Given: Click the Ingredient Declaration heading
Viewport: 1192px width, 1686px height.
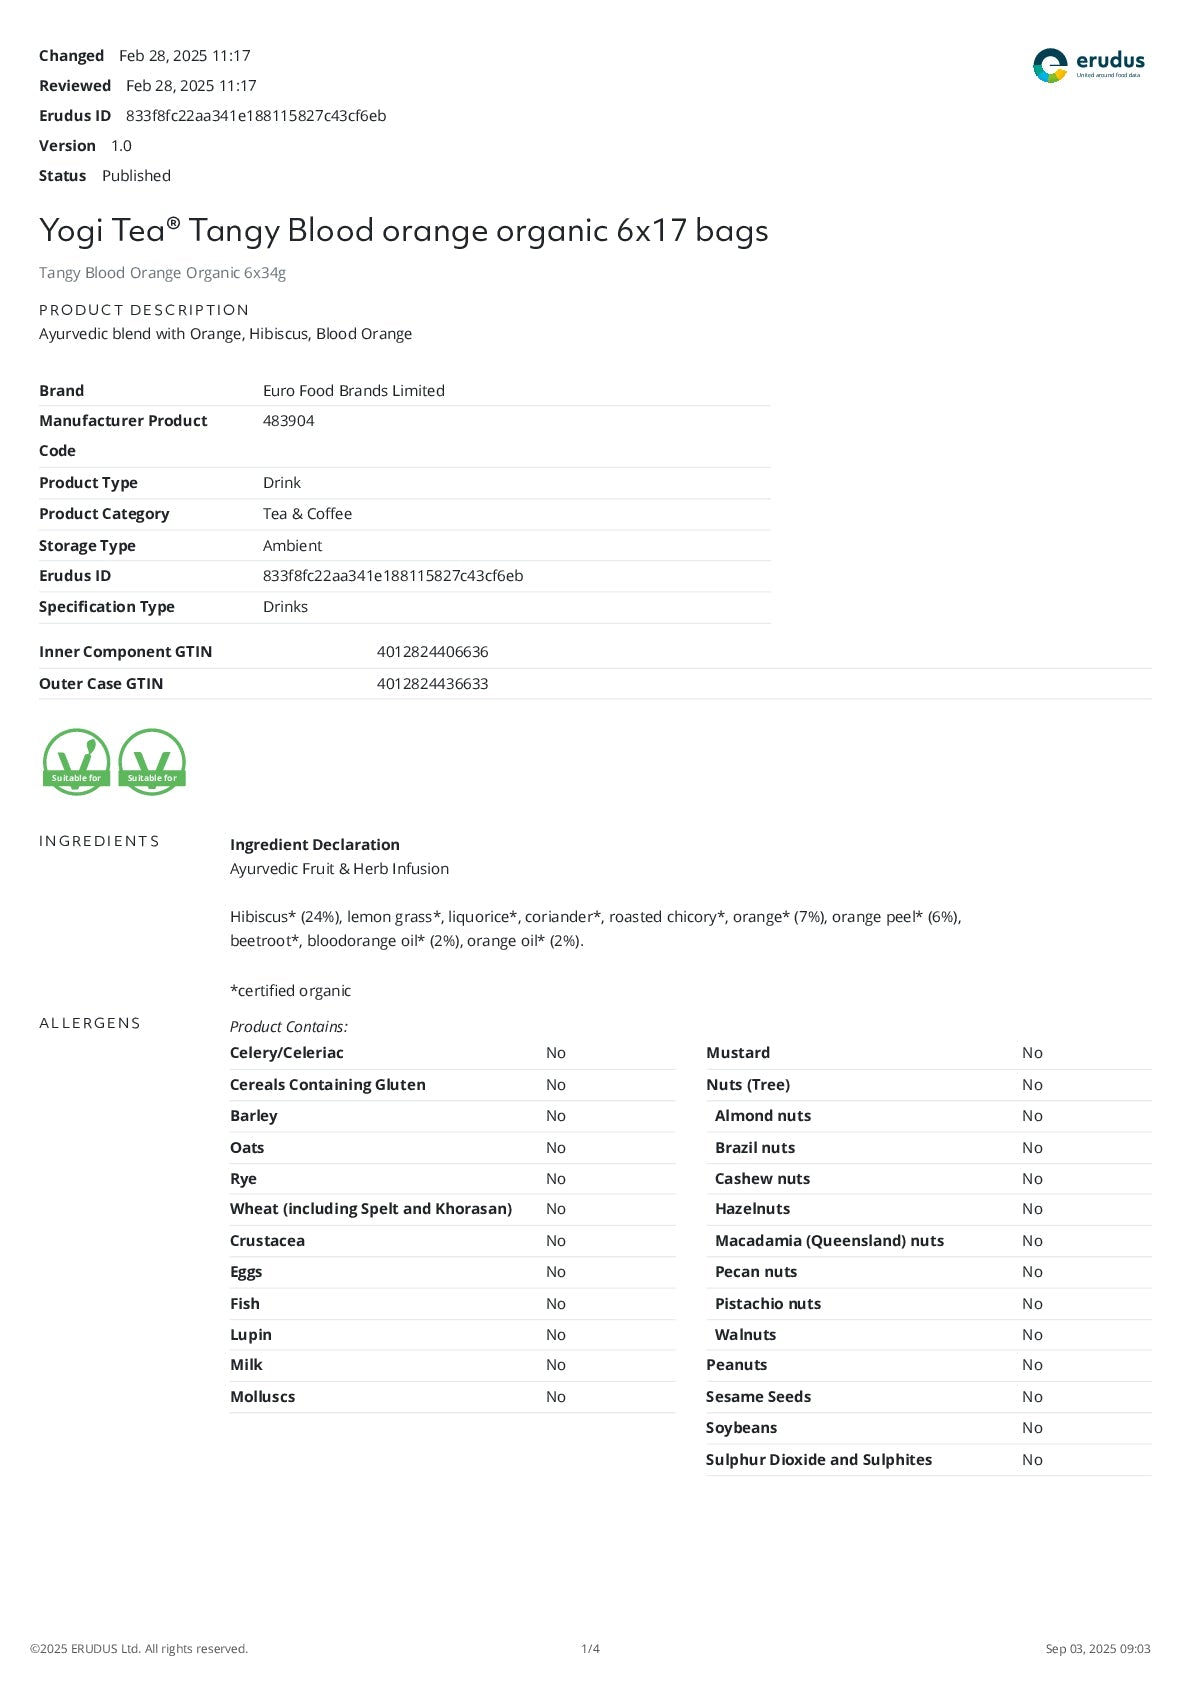Looking at the screenshot, I should [314, 845].
